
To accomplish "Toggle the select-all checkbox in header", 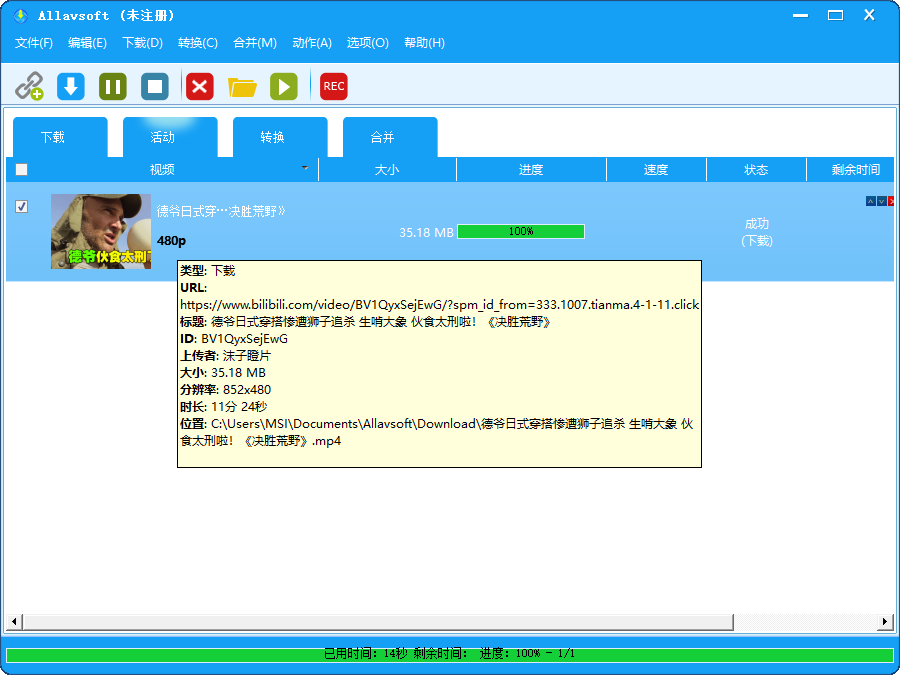I will (21, 169).
